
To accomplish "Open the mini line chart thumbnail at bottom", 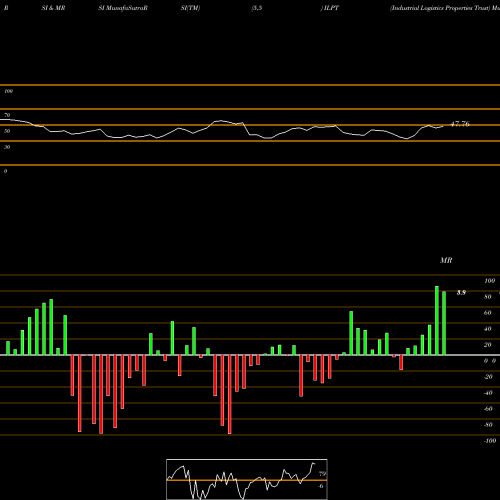I will pos(247,479).
